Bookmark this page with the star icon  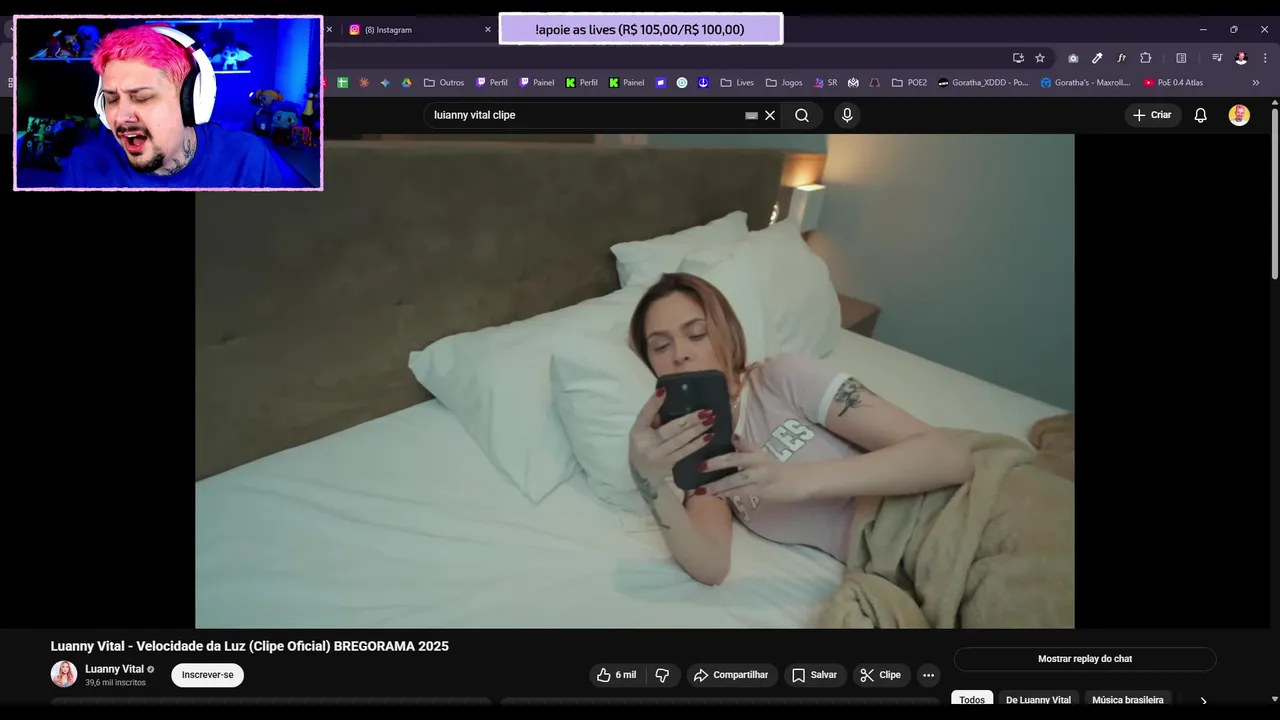point(1040,58)
